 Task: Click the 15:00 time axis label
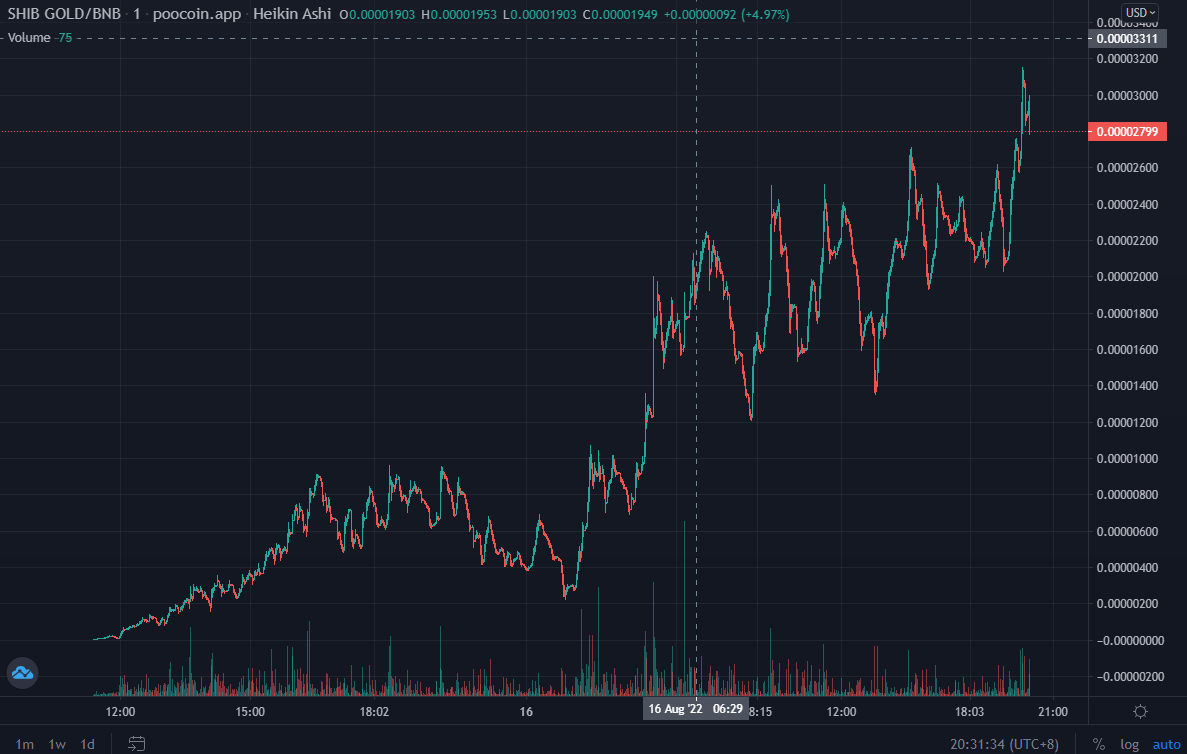[250, 712]
